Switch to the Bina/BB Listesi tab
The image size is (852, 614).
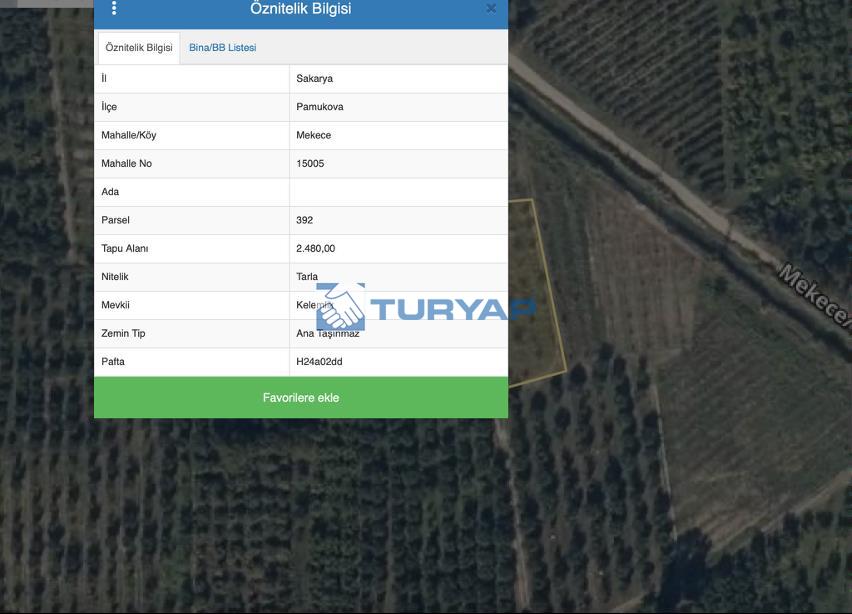click(x=222, y=48)
